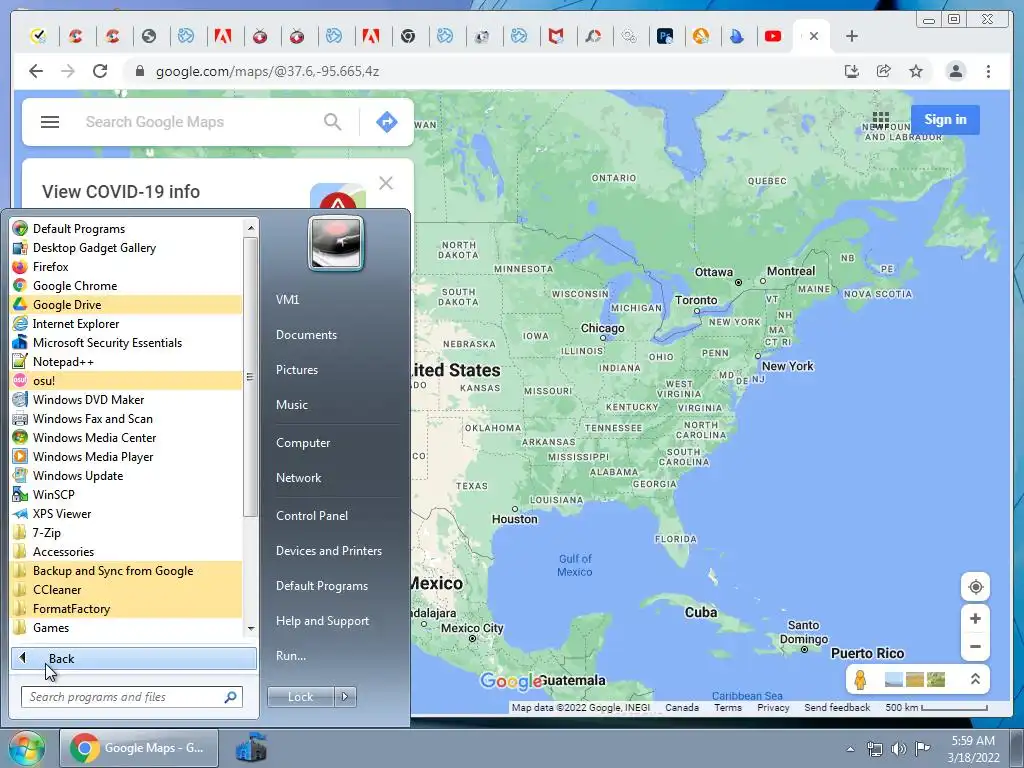Screen dimensions: 1024x768
Task: Open Windows Update from programs list
Action: (x=78, y=475)
